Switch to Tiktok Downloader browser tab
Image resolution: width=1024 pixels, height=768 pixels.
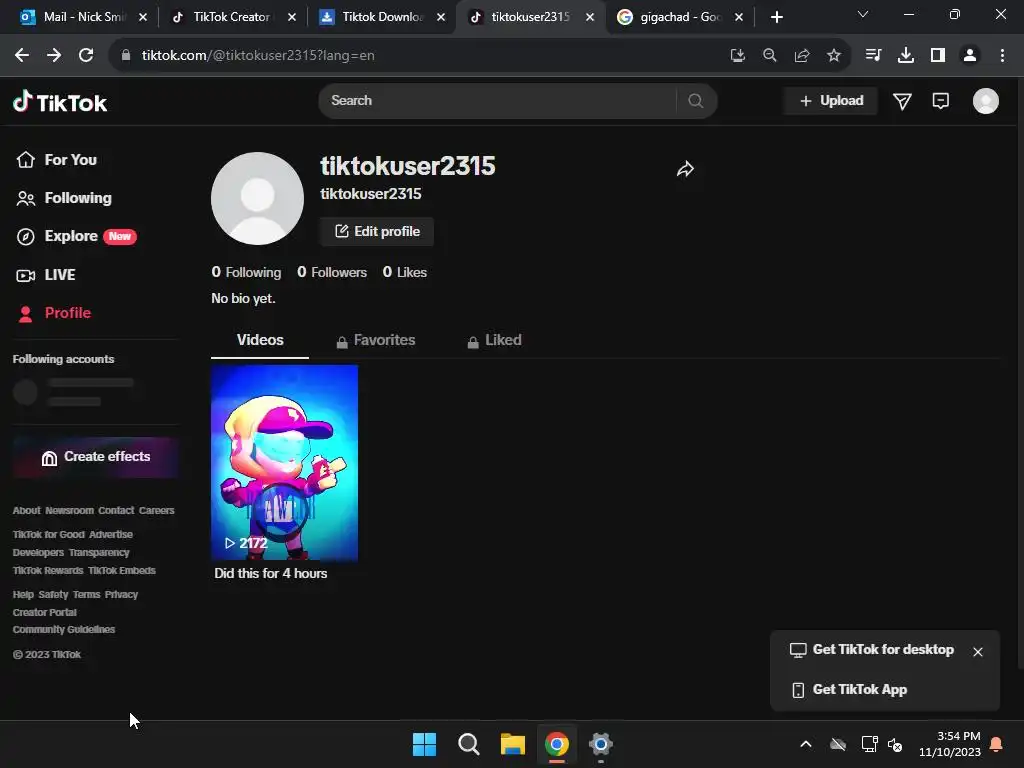click(x=382, y=17)
